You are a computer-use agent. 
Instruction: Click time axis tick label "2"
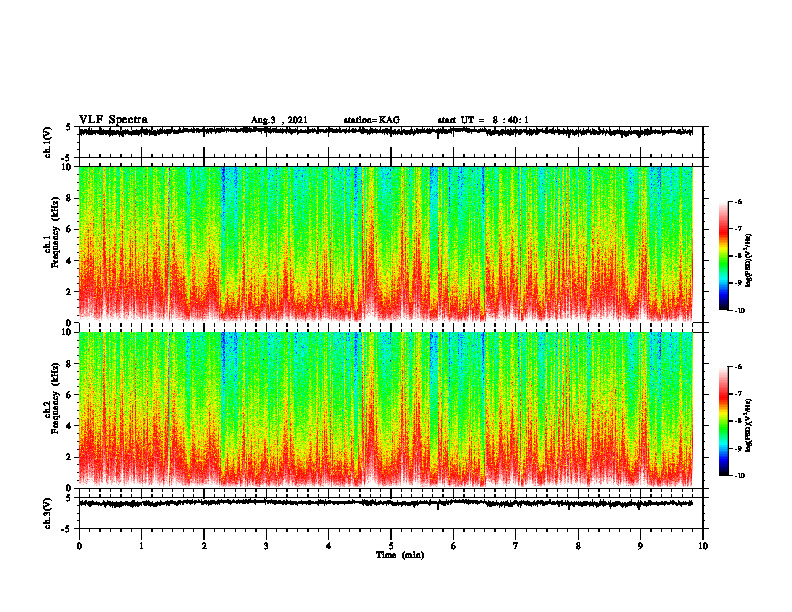[204, 546]
